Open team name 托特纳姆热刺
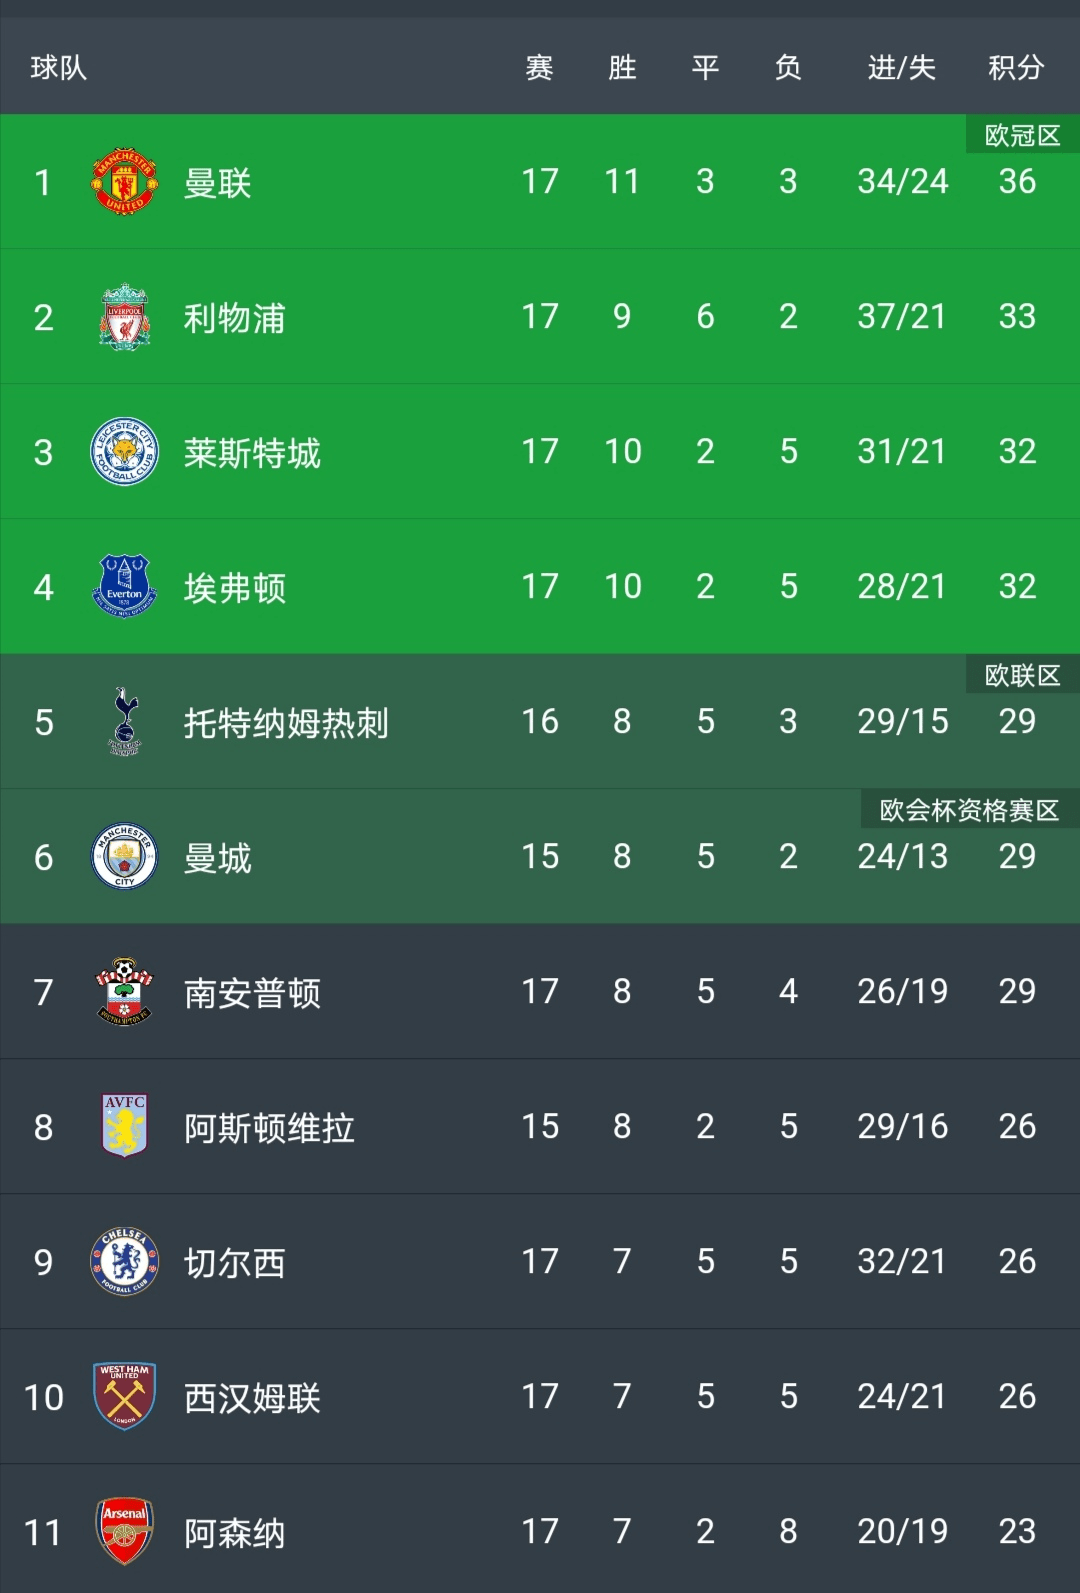This screenshot has height=1593, width=1080. [x=286, y=723]
